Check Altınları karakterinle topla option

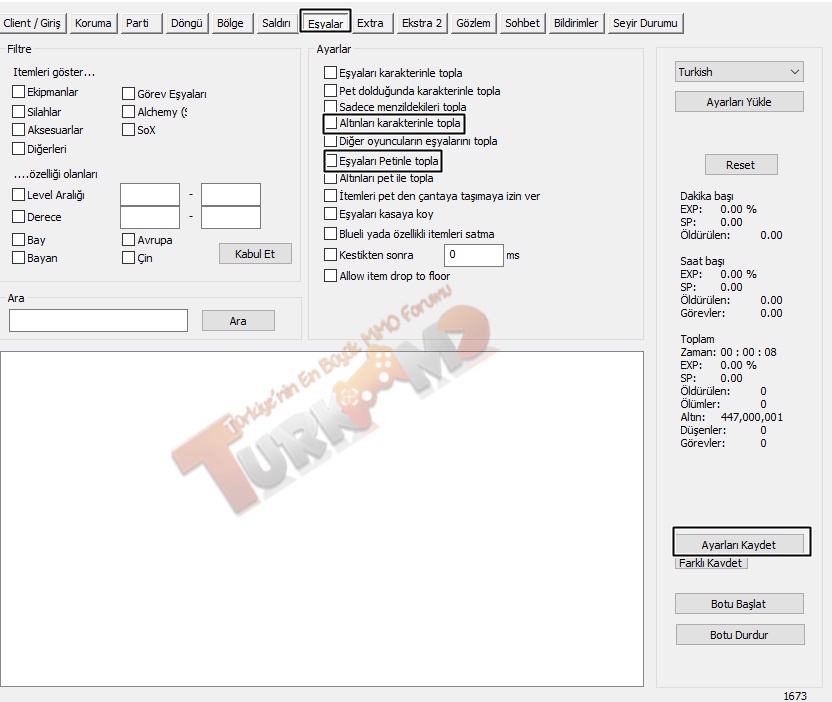pyautogui.click(x=331, y=124)
